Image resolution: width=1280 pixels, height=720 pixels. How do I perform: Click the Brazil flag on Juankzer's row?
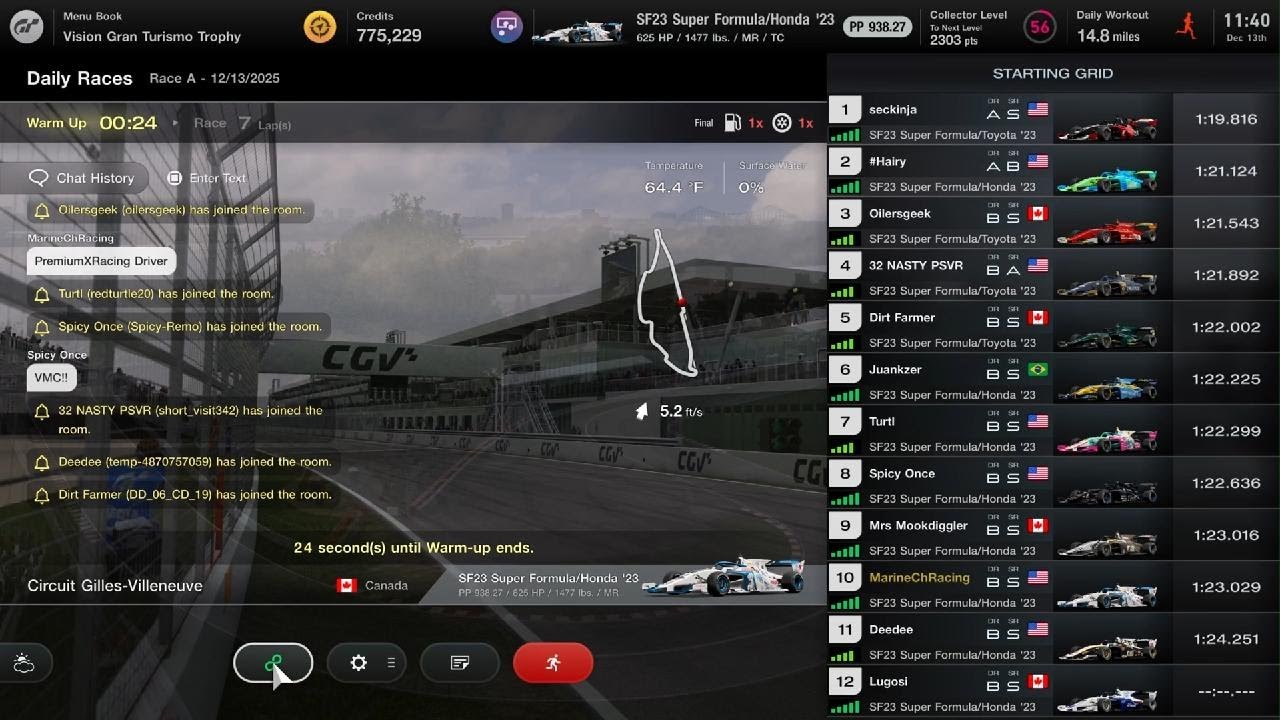click(1038, 370)
